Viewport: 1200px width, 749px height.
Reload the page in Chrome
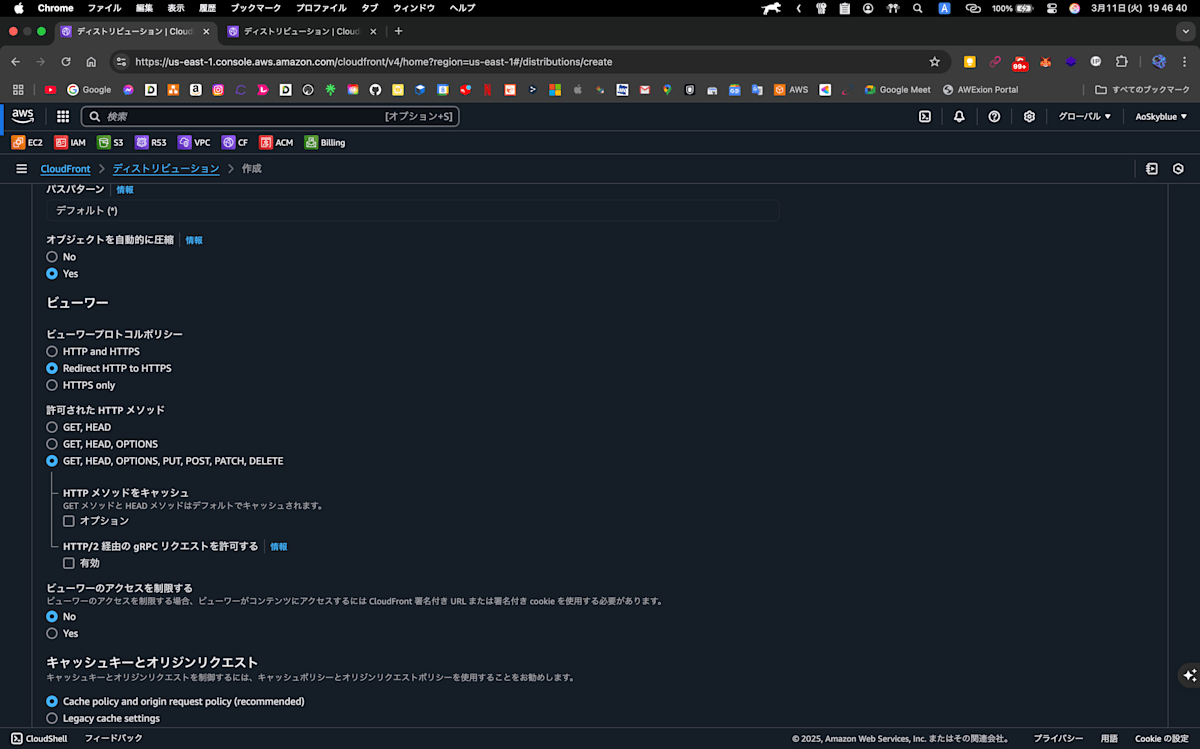tap(66, 61)
